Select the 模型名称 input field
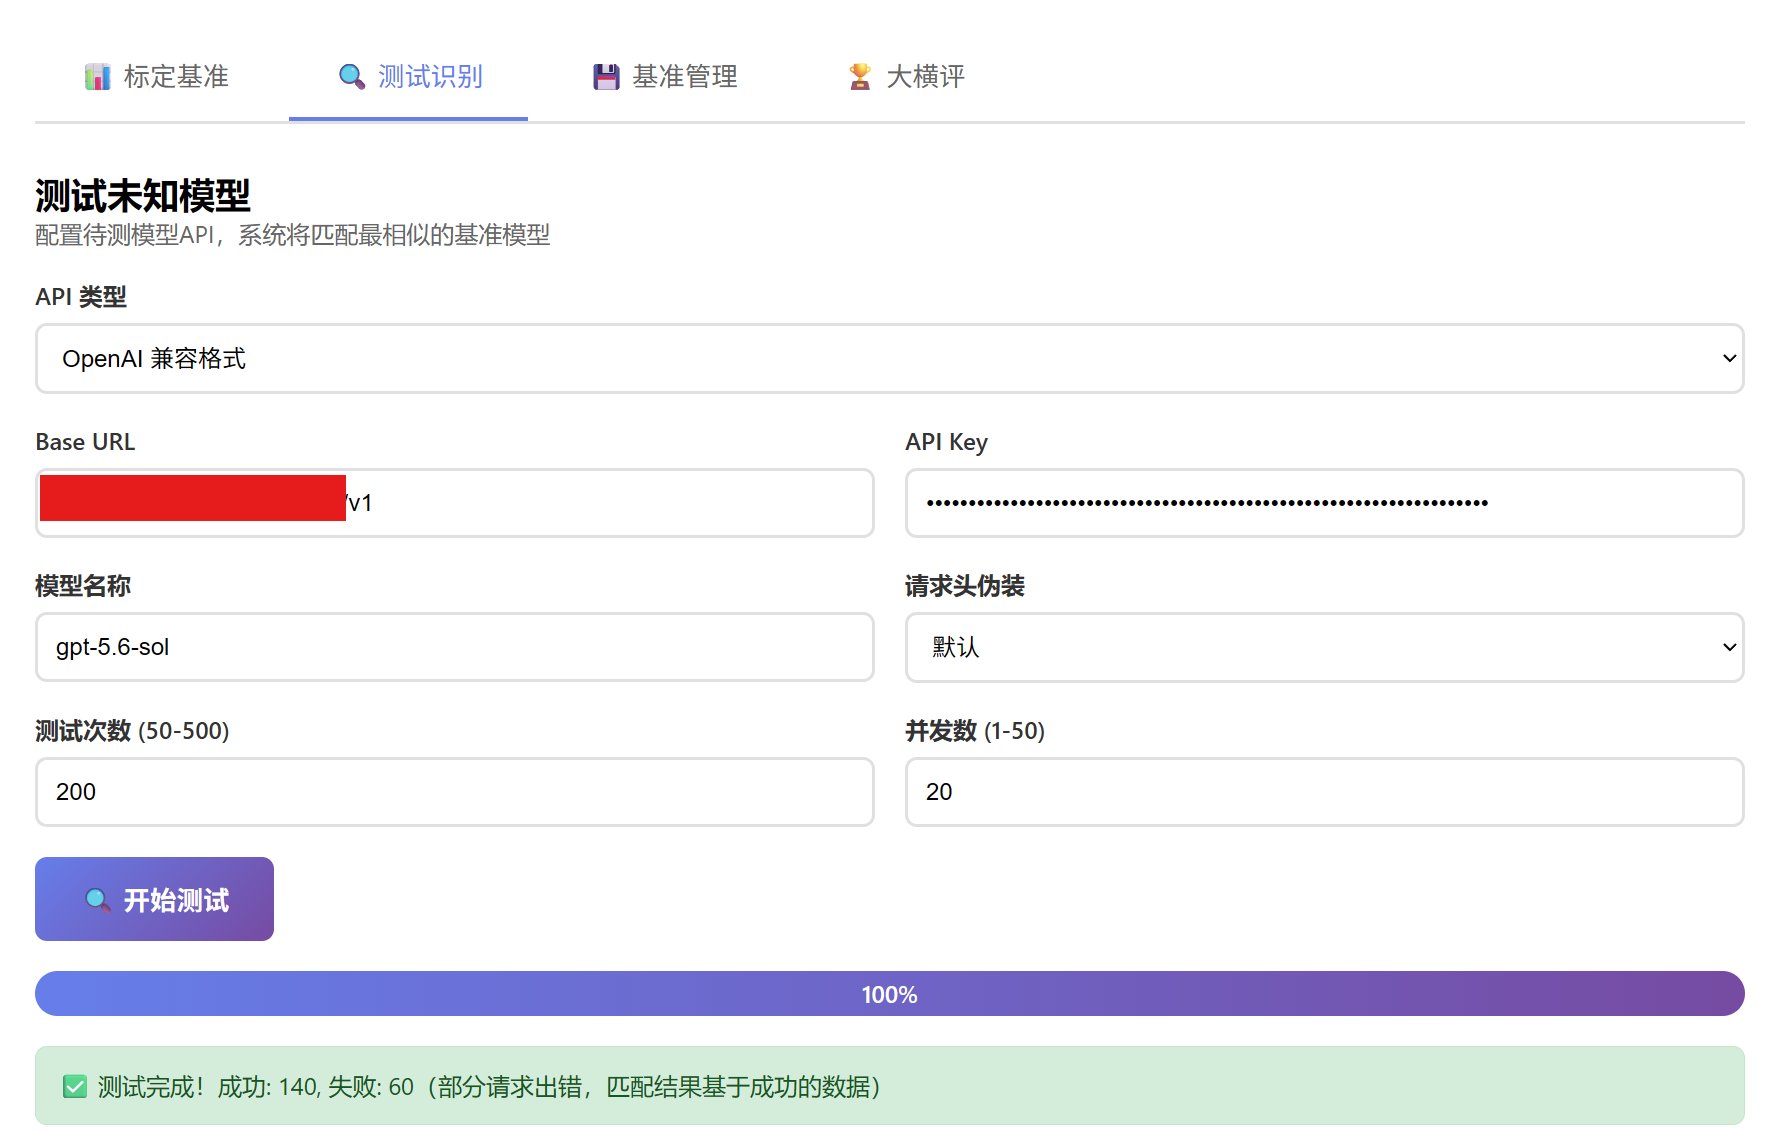 click(455, 647)
